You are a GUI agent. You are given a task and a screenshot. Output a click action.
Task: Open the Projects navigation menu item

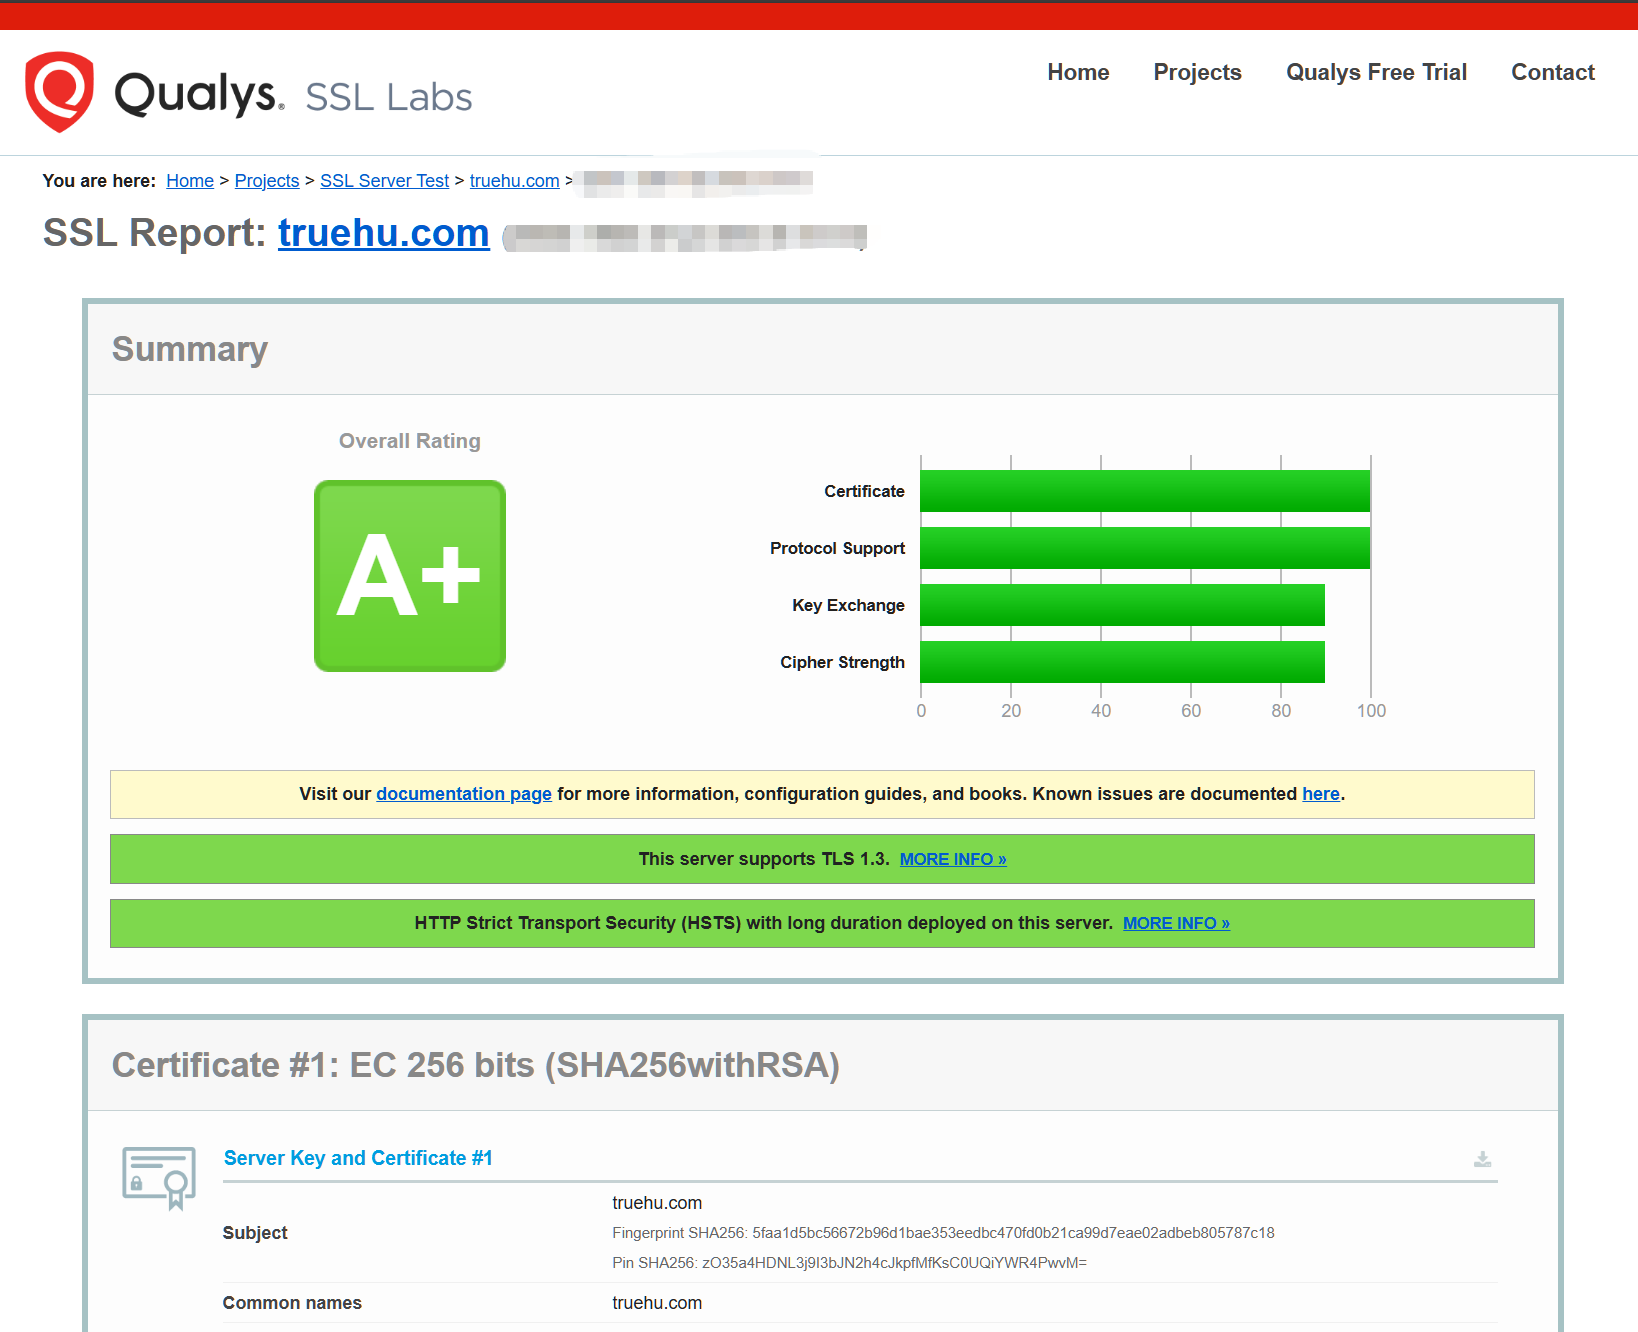click(1197, 72)
